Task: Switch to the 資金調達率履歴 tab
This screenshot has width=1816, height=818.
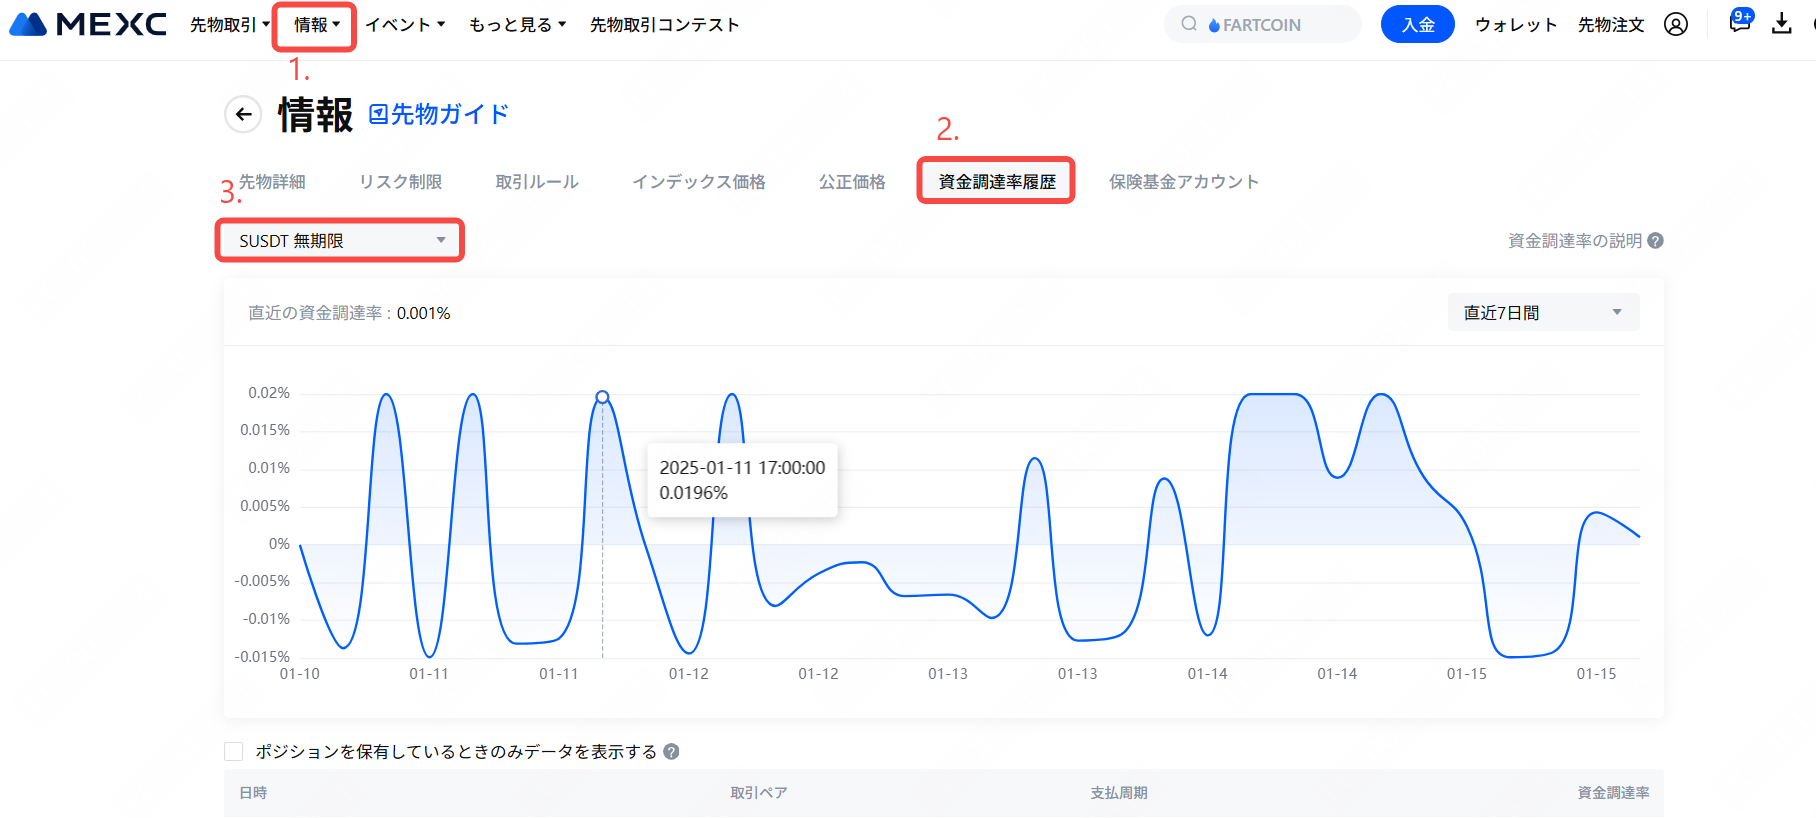Action: pyautogui.click(x=996, y=182)
